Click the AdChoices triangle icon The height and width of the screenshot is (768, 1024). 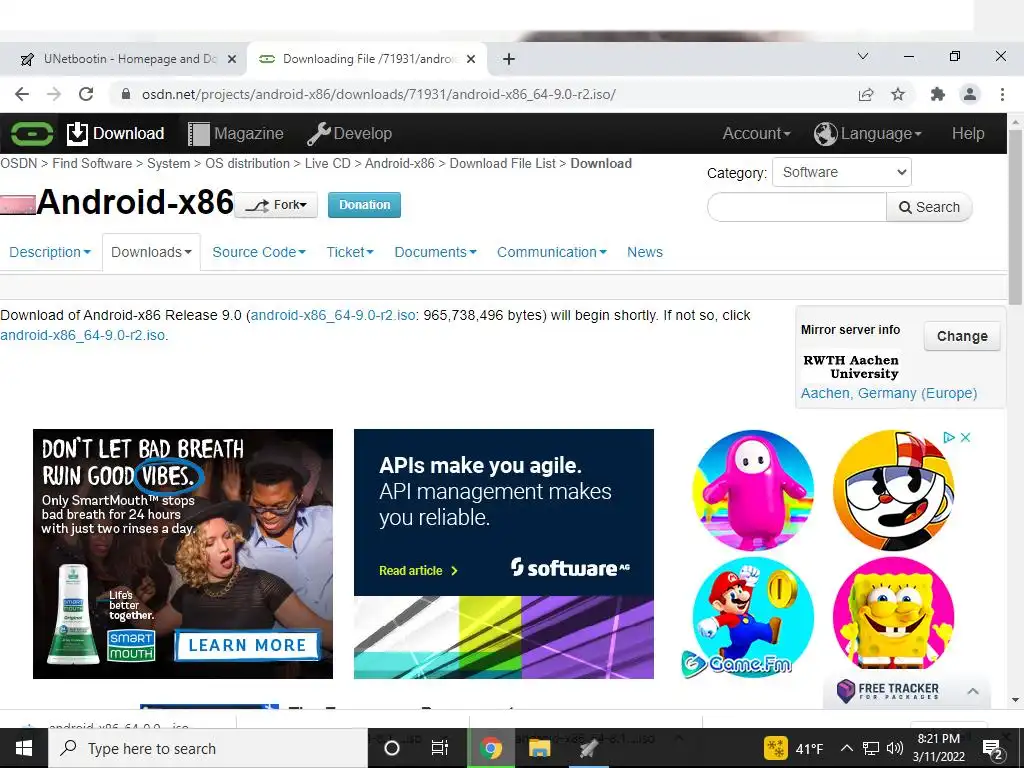pos(949,438)
